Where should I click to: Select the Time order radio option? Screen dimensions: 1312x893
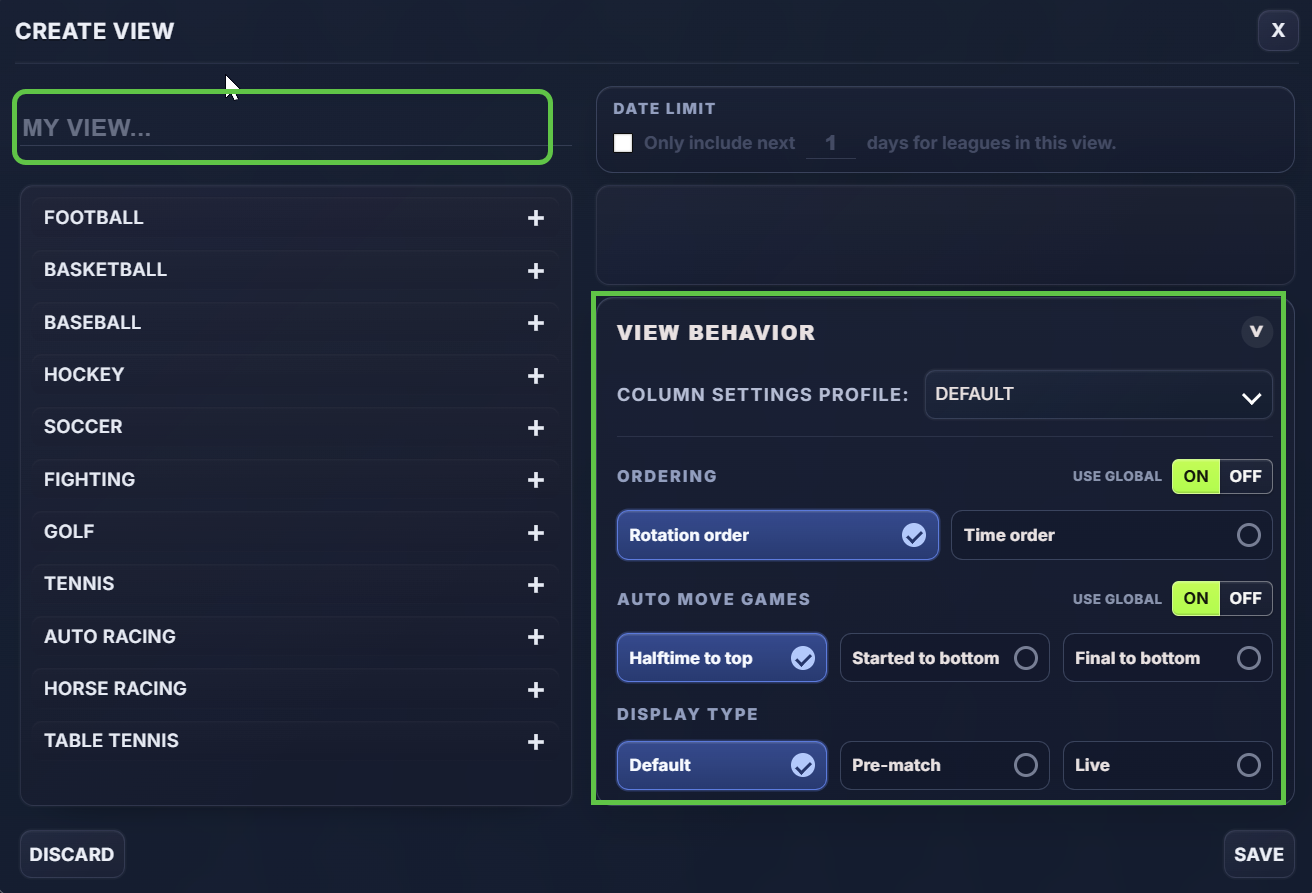(x=1111, y=535)
